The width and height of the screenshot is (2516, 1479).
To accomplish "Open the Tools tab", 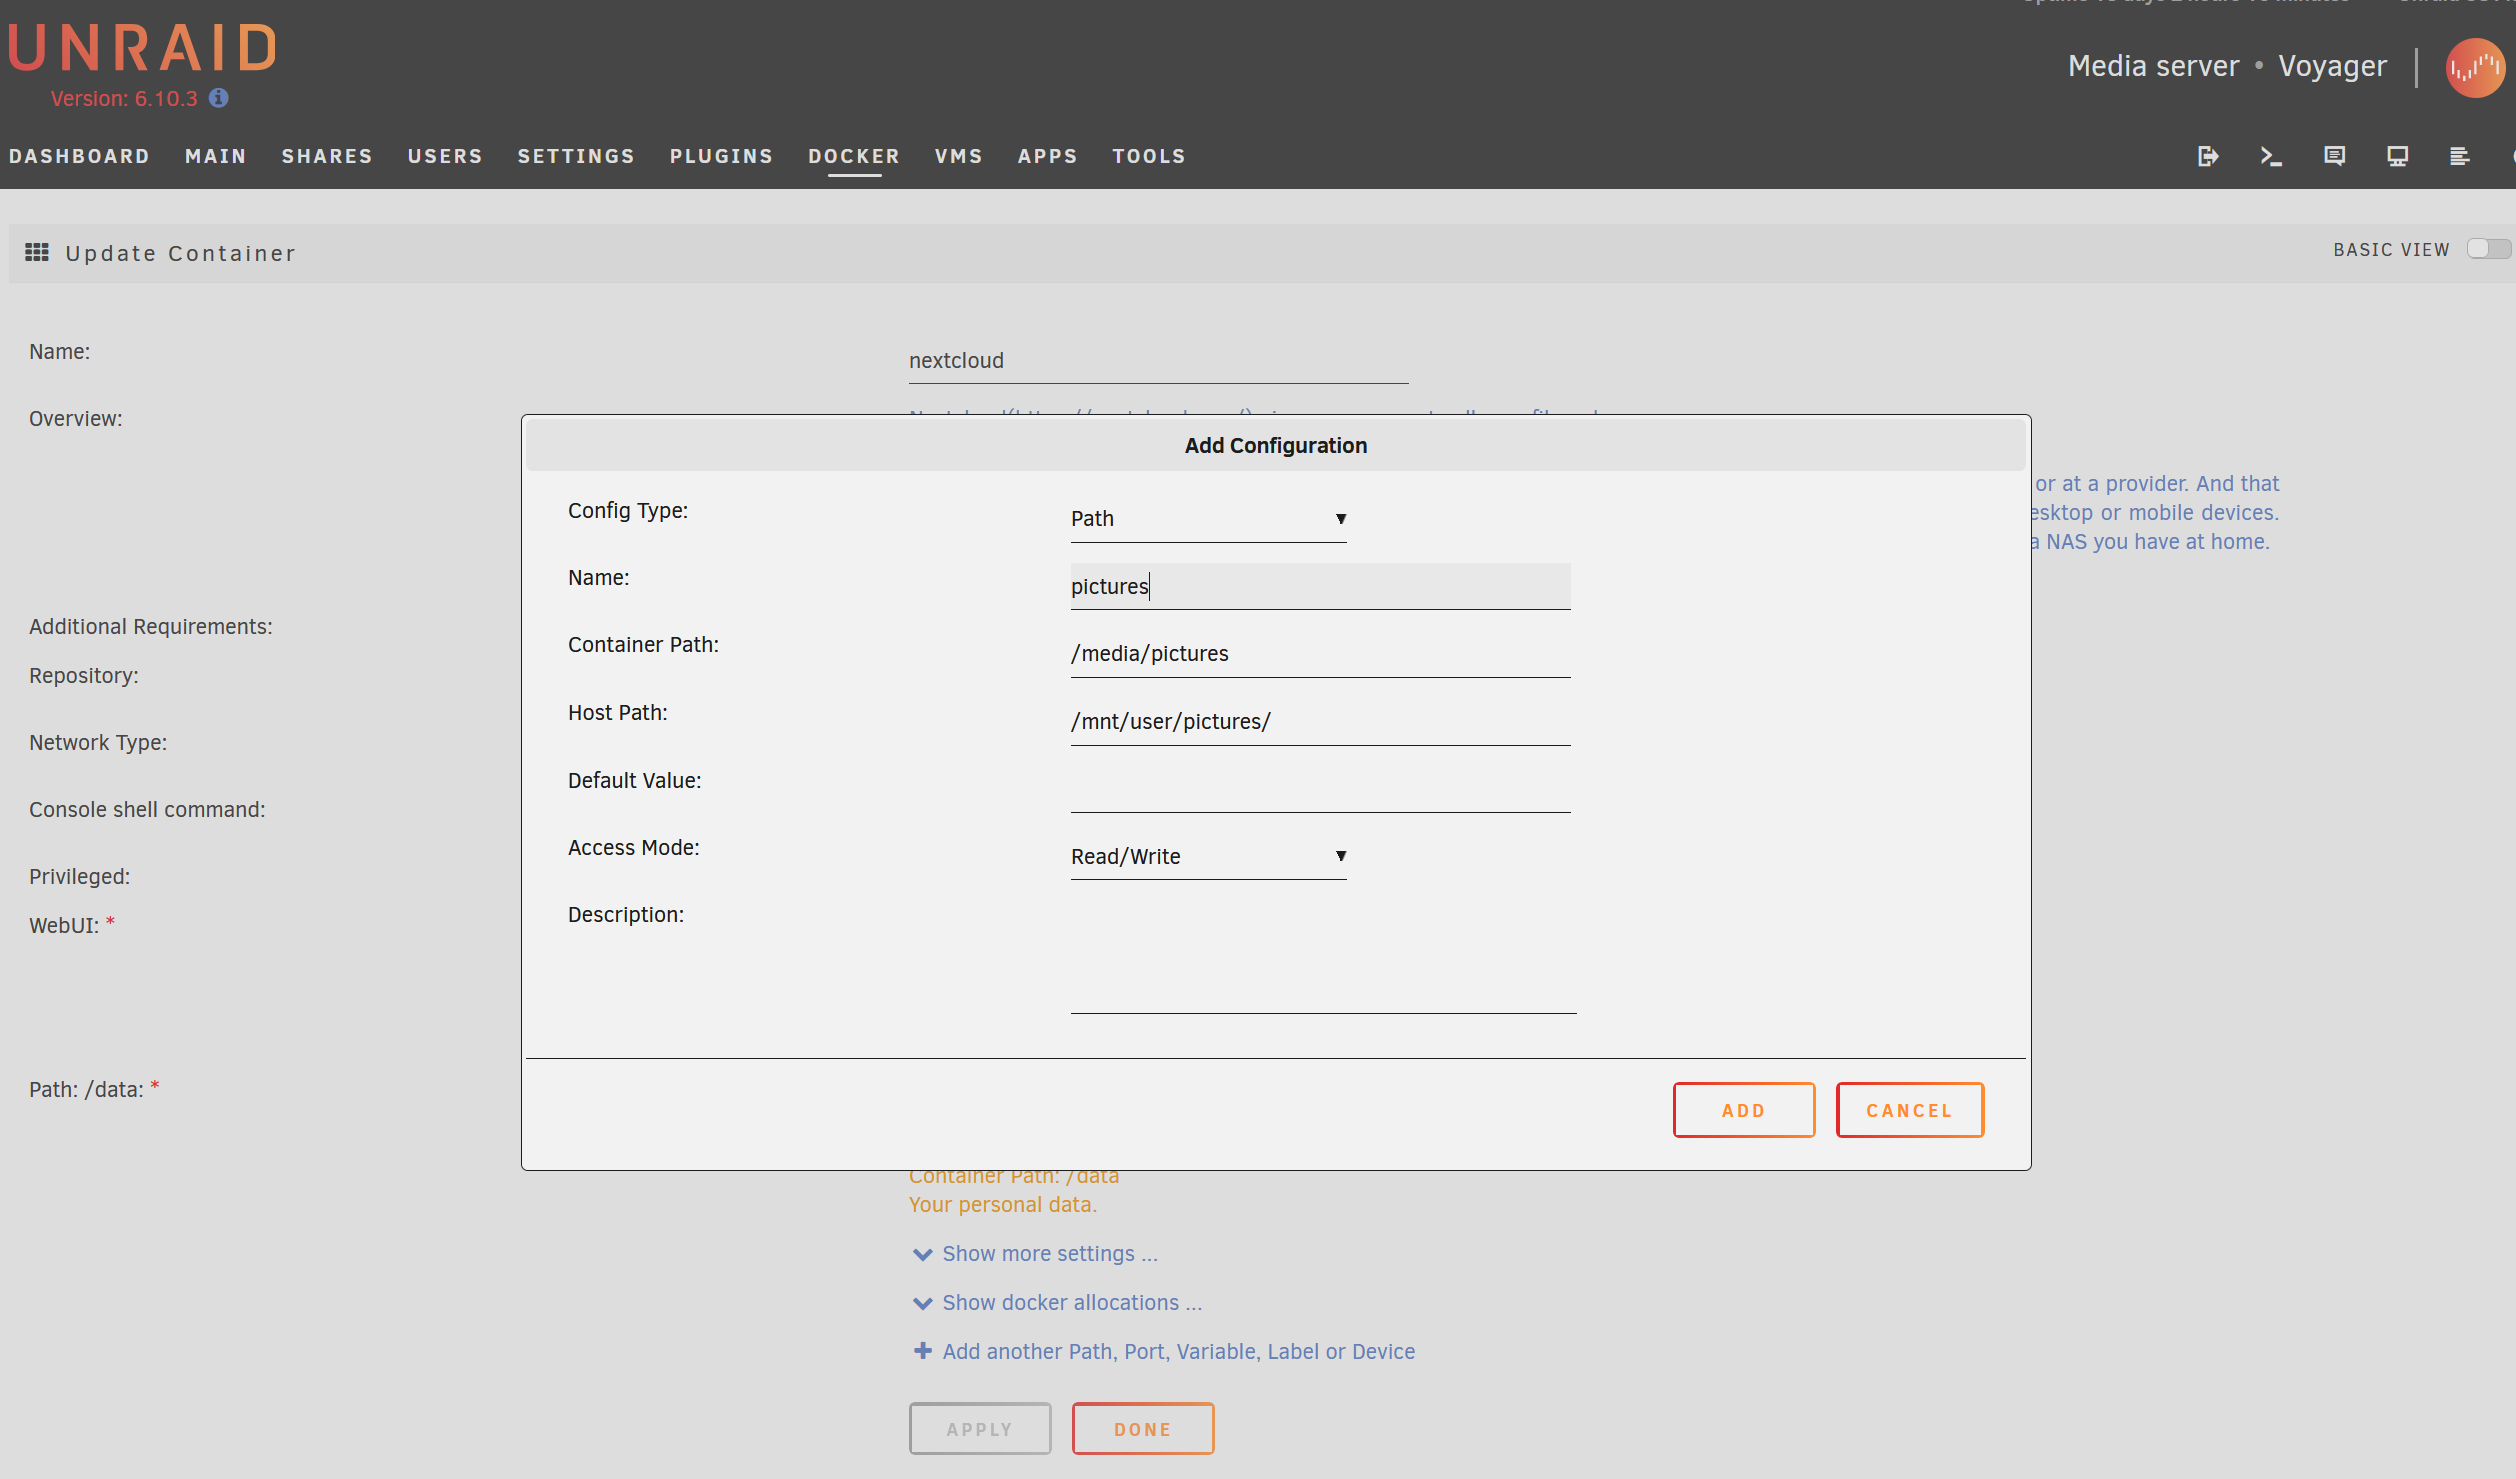I will point(1149,156).
